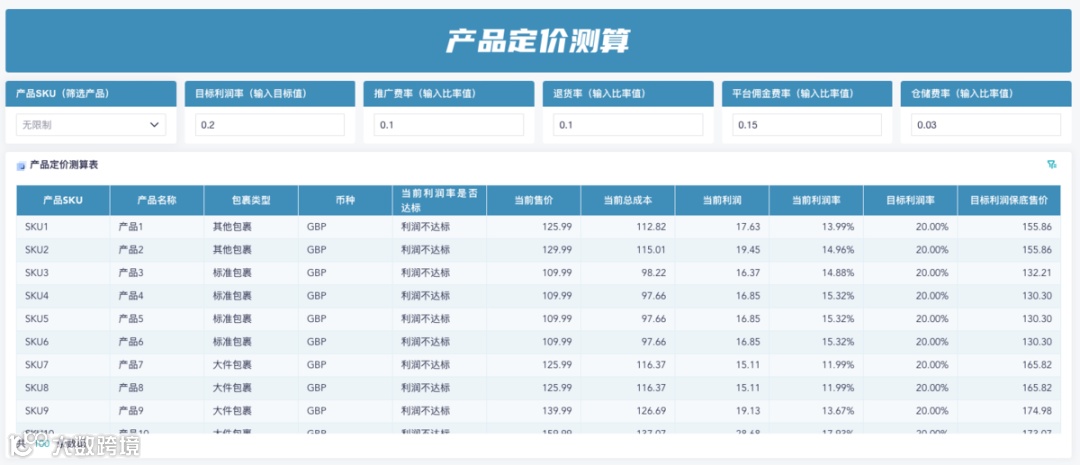
Task: Click profit value 16.37 for SKU3
Action: [x=749, y=273]
